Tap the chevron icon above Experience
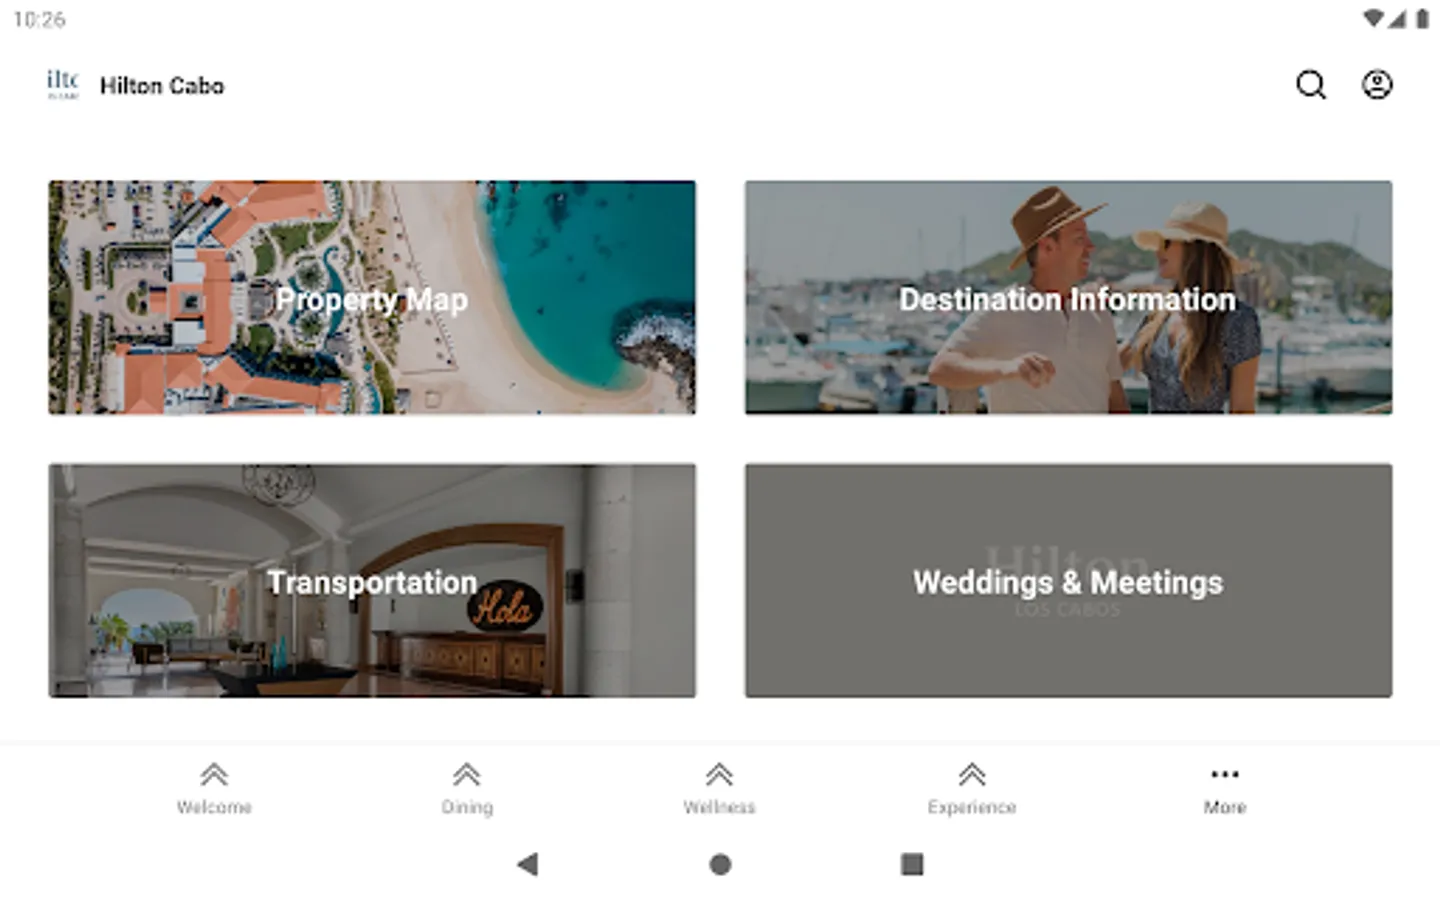 972,775
